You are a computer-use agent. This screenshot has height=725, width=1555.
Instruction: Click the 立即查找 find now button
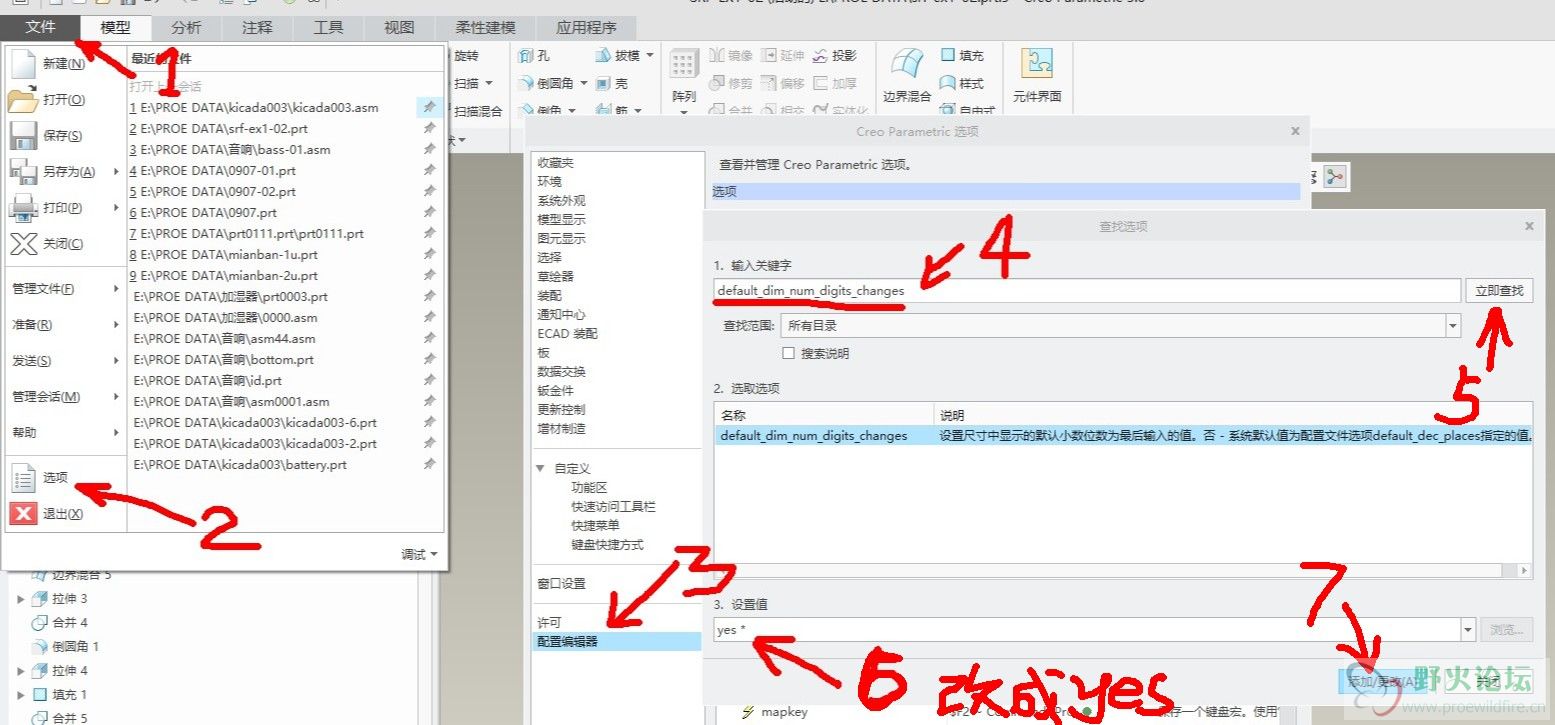[x=1499, y=291]
